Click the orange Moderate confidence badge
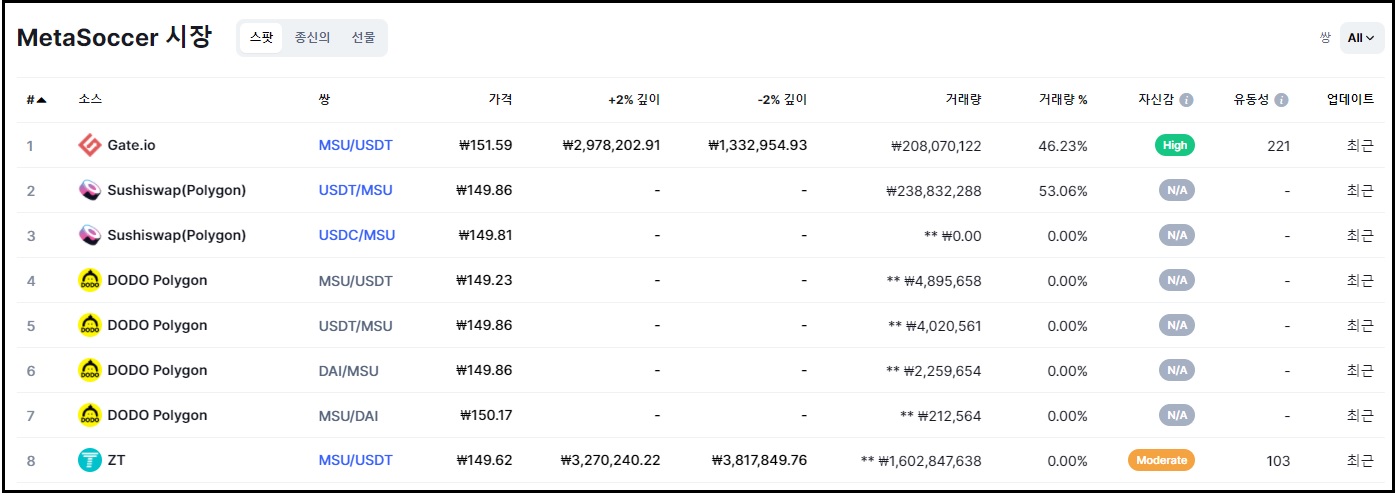Viewport: 1396px width, 495px height. (1161, 461)
